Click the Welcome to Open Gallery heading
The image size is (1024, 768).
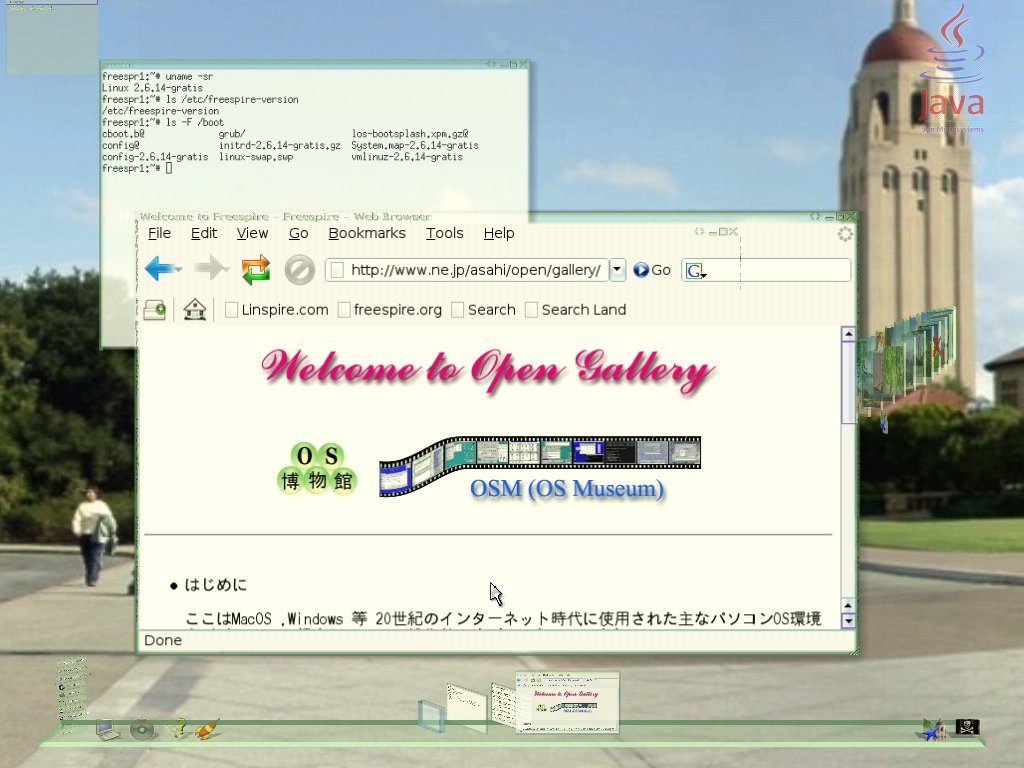(x=487, y=370)
